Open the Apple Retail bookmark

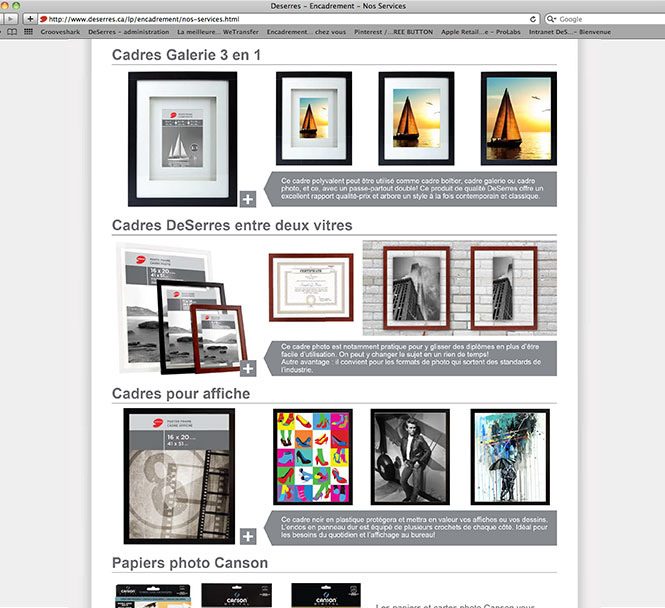(x=482, y=32)
